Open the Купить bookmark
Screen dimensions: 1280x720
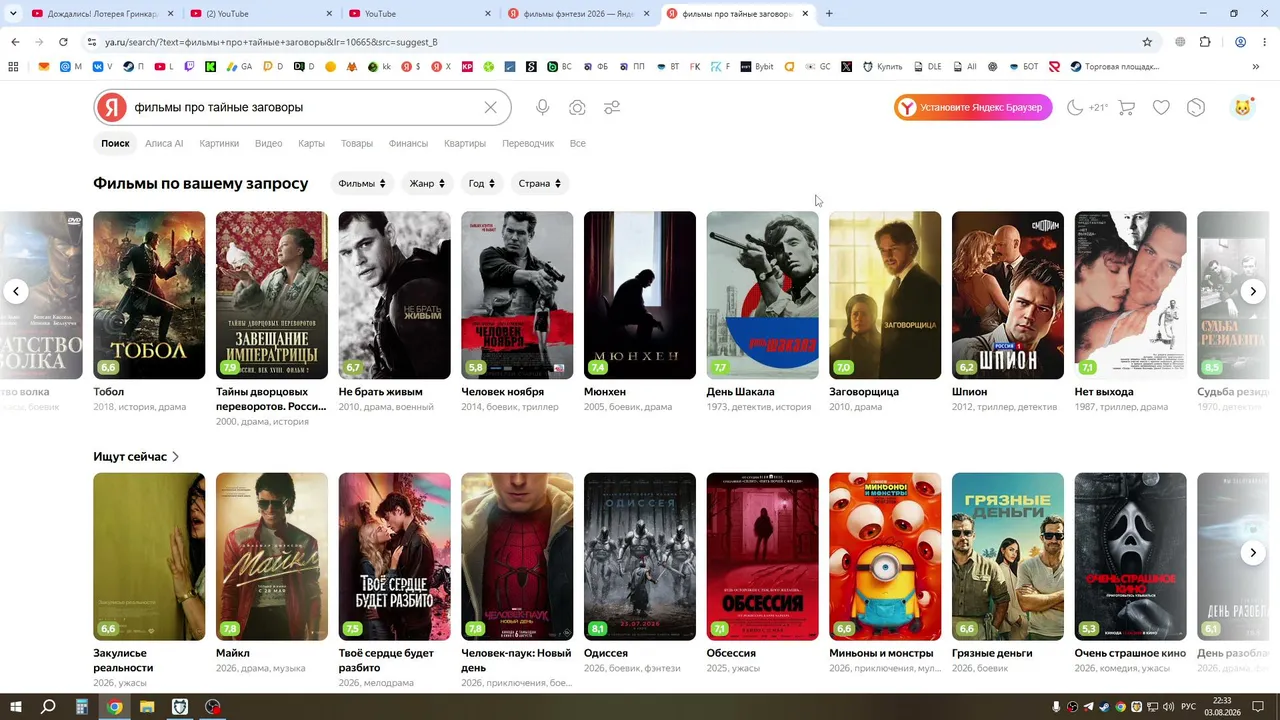click(x=881, y=67)
